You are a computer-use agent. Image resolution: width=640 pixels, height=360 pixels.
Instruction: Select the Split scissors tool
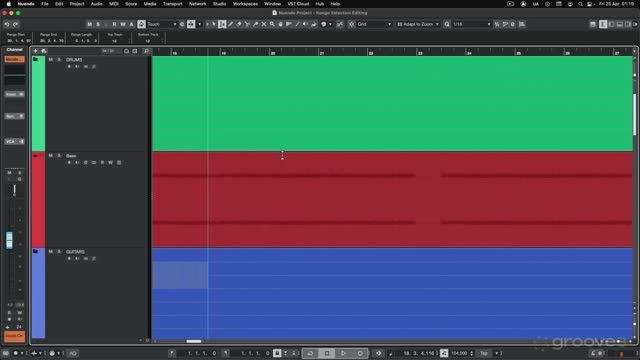[x=247, y=24]
